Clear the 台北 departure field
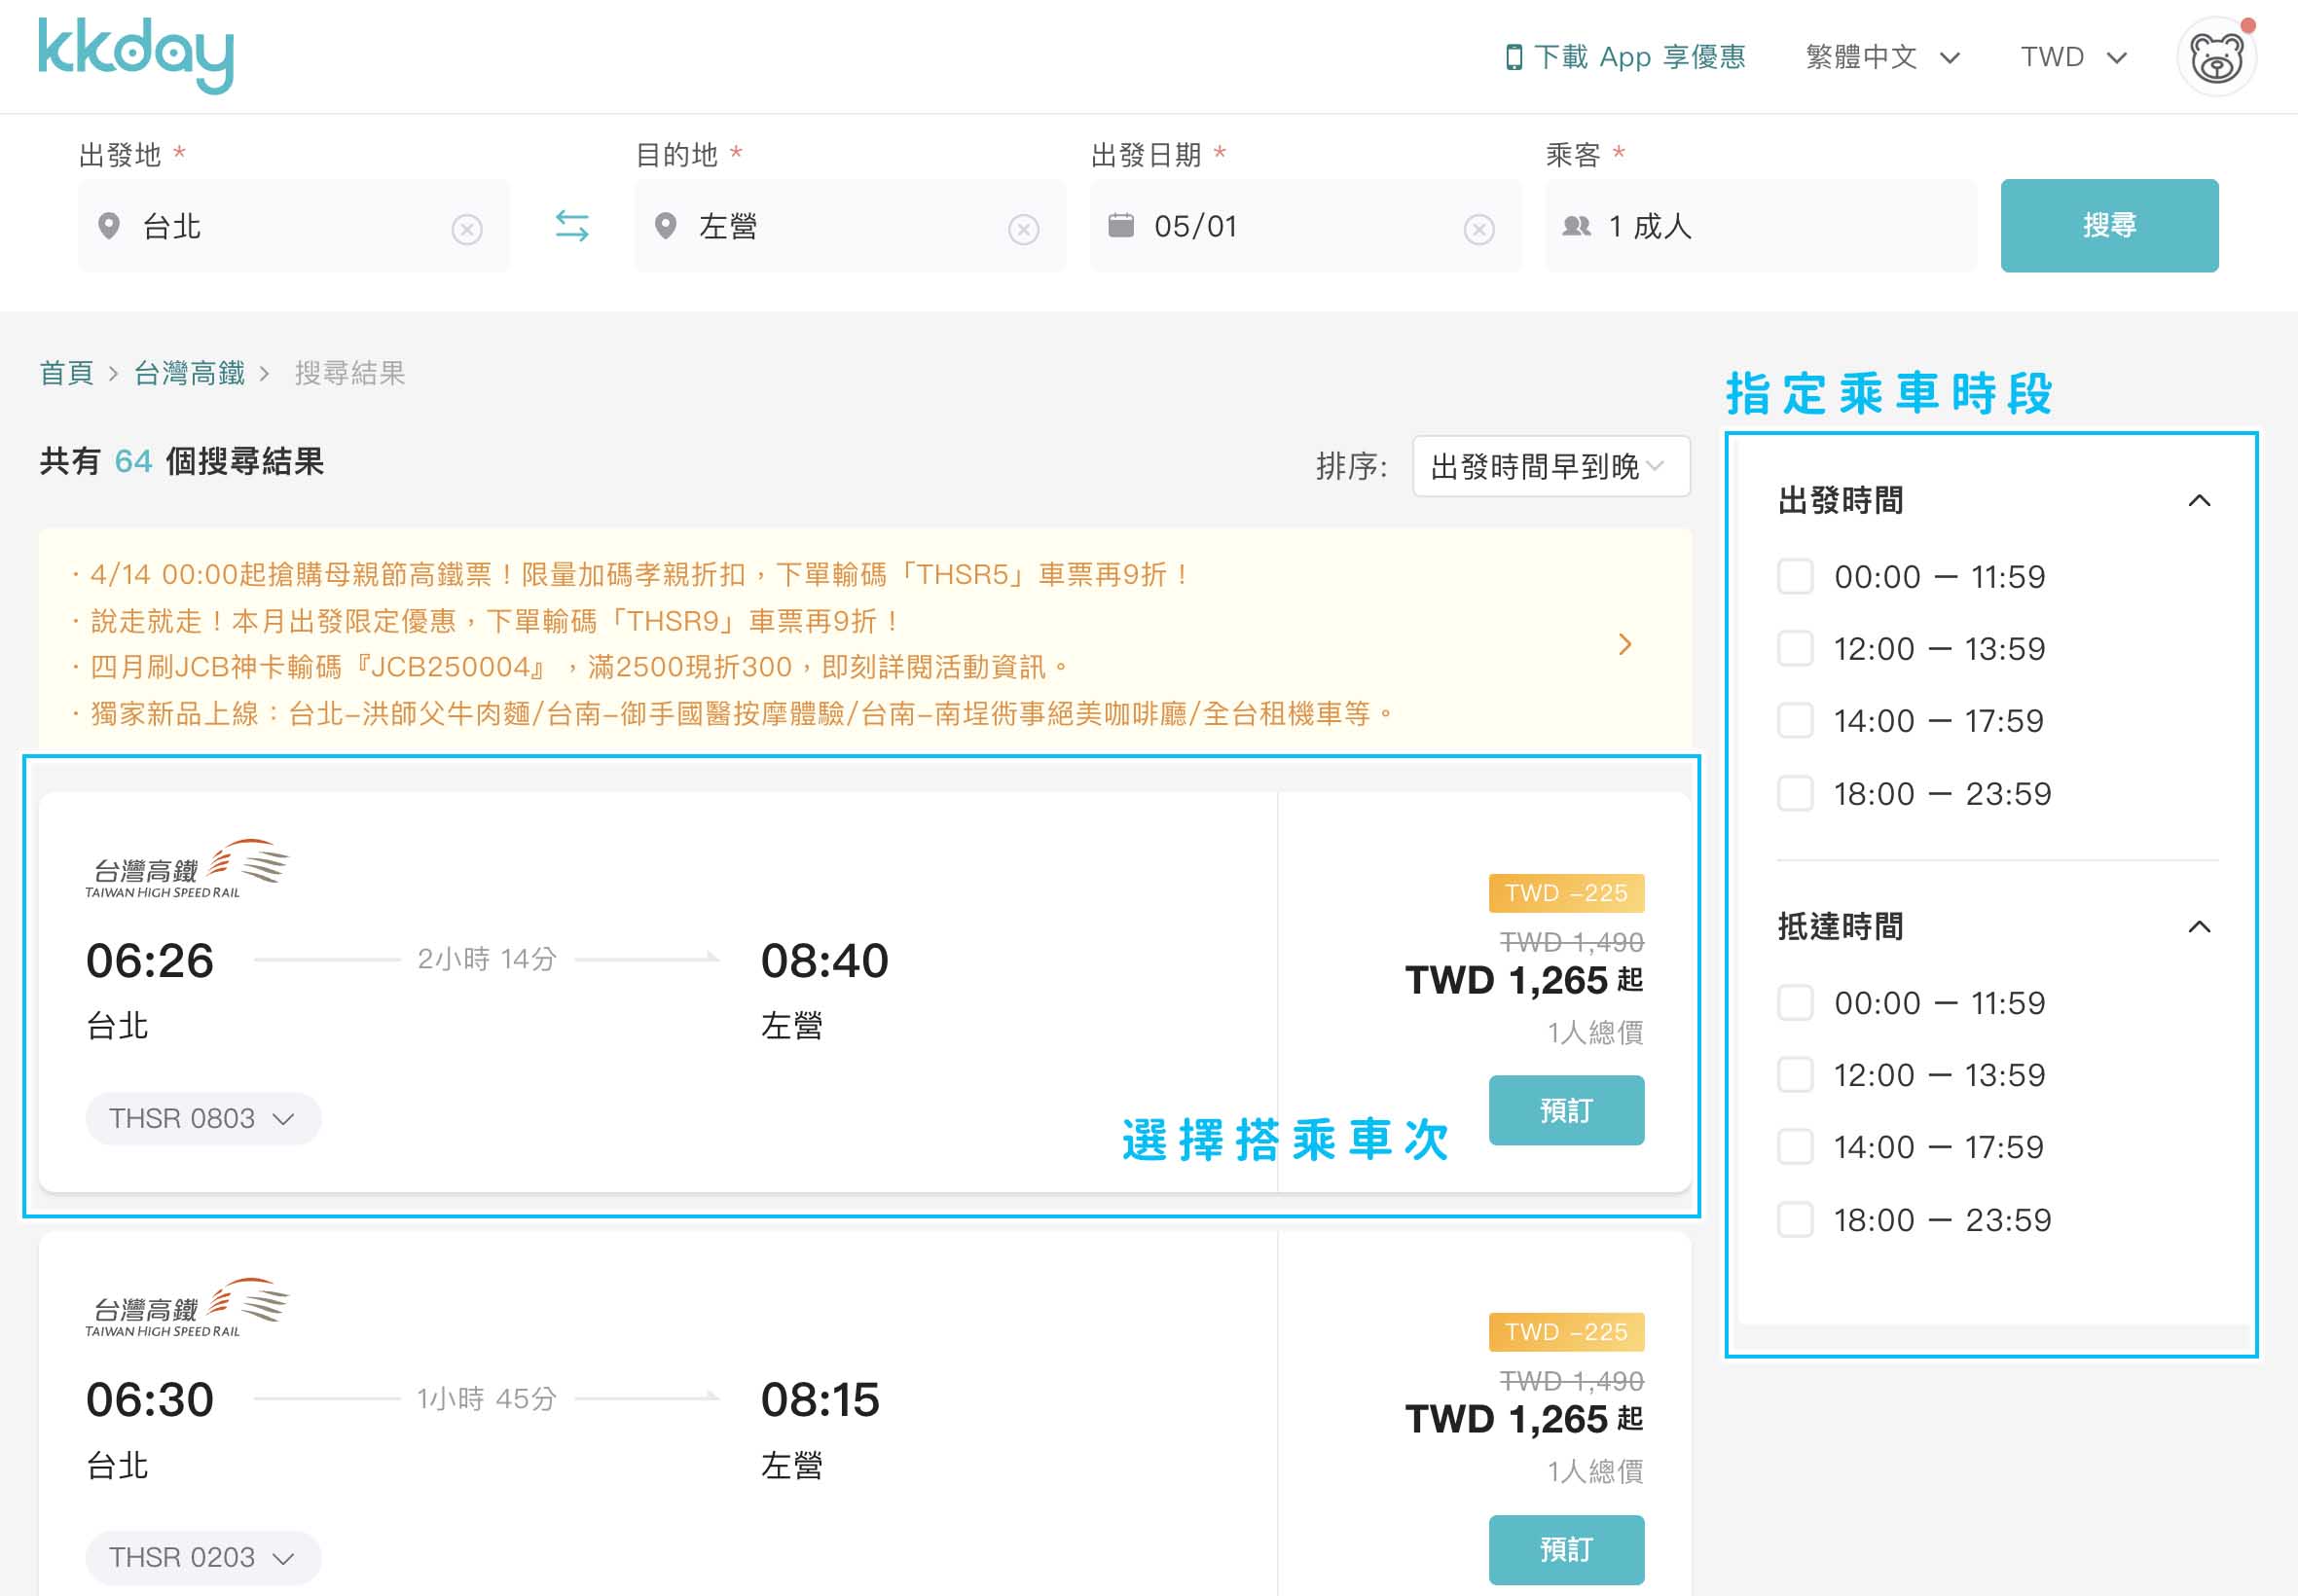 point(467,230)
